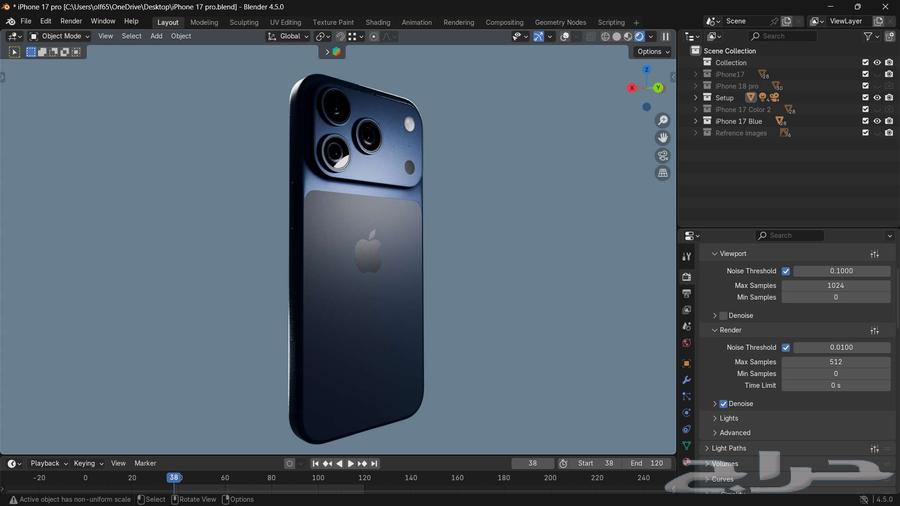The width and height of the screenshot is (900, 506).
Task: Expand the Setup collection tree
Action: [x=696, y=98]
